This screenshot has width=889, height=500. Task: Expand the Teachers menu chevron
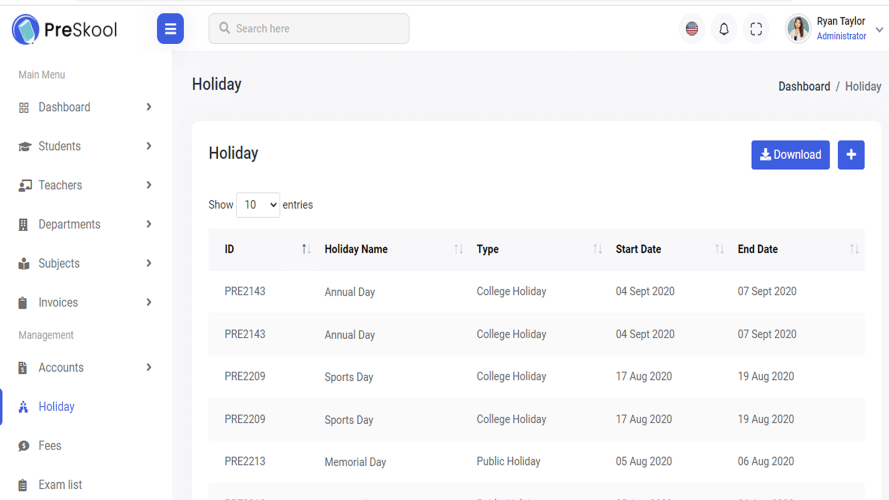tap(149, 185)
